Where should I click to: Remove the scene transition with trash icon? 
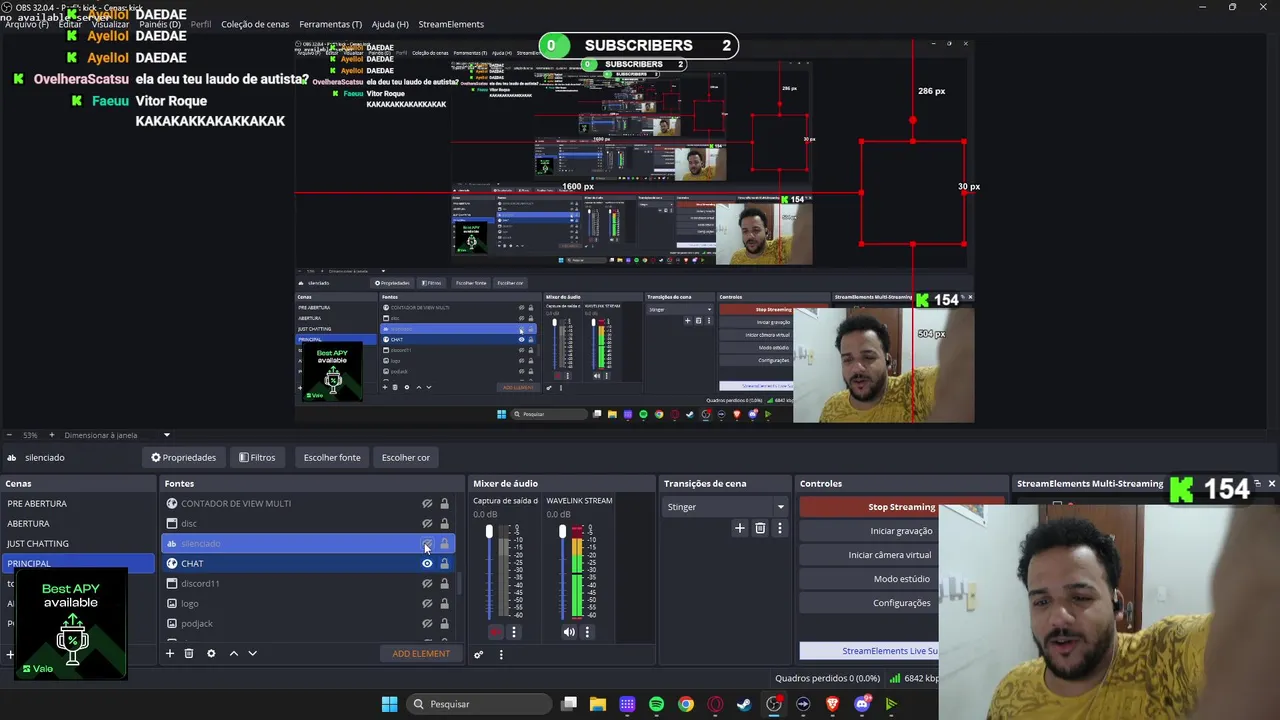(x=760, y=528)
